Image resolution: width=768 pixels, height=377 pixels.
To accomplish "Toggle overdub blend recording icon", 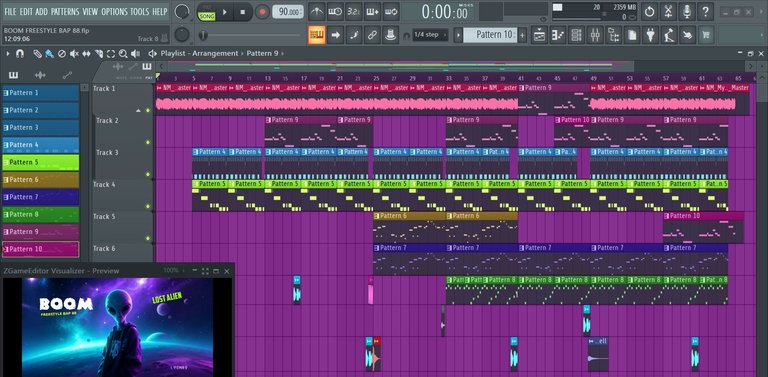I will [x=372, y=11].
